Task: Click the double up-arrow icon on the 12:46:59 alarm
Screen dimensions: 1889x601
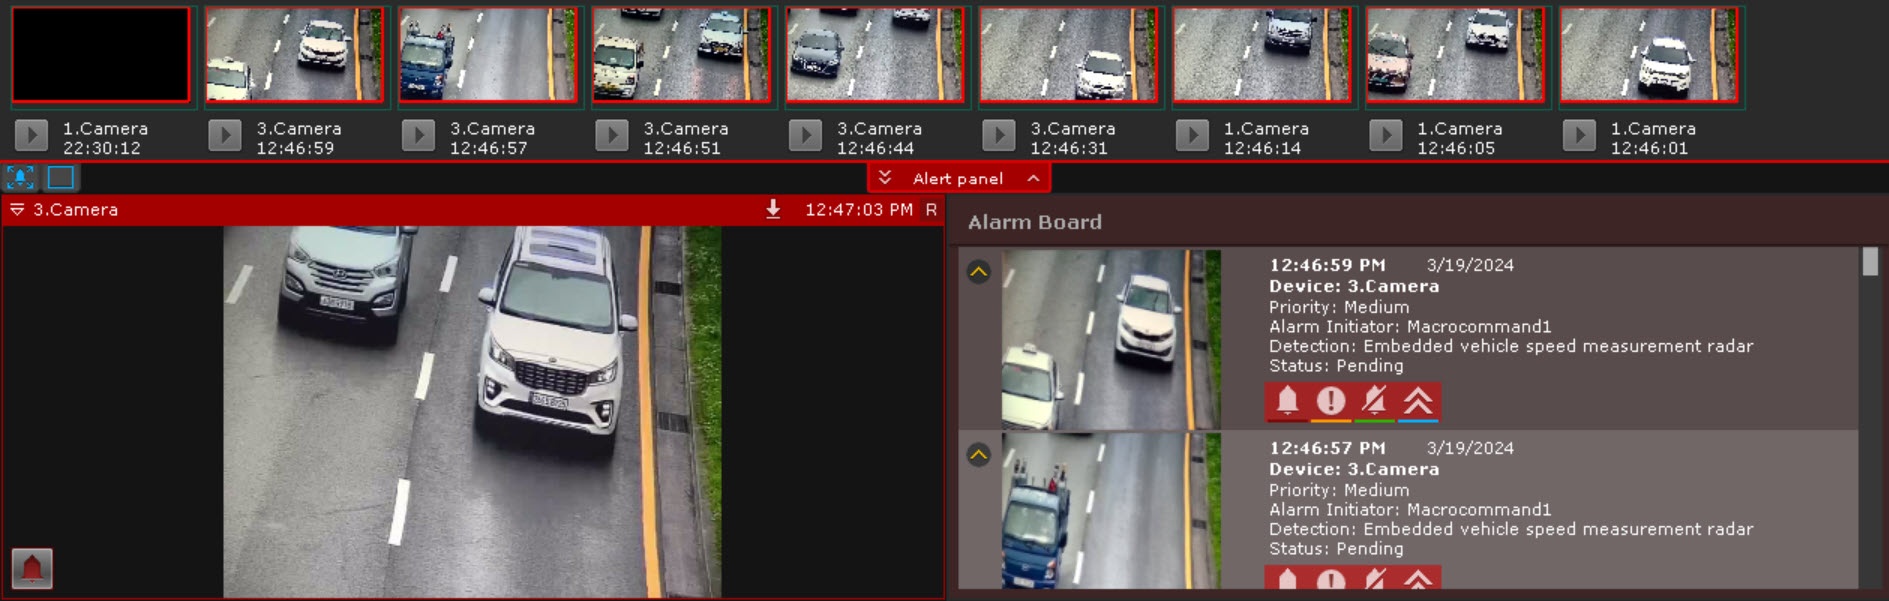Action: (x=1419, y=401)
